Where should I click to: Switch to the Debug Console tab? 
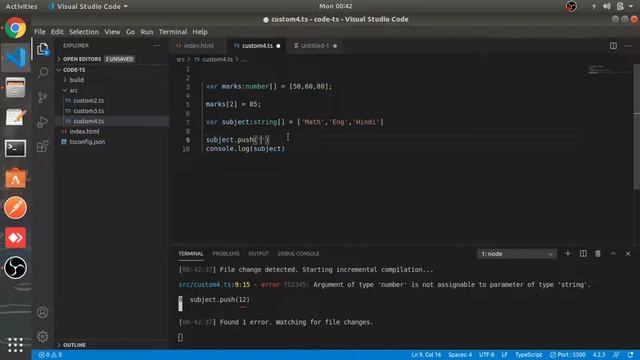[x=298, y=254]
